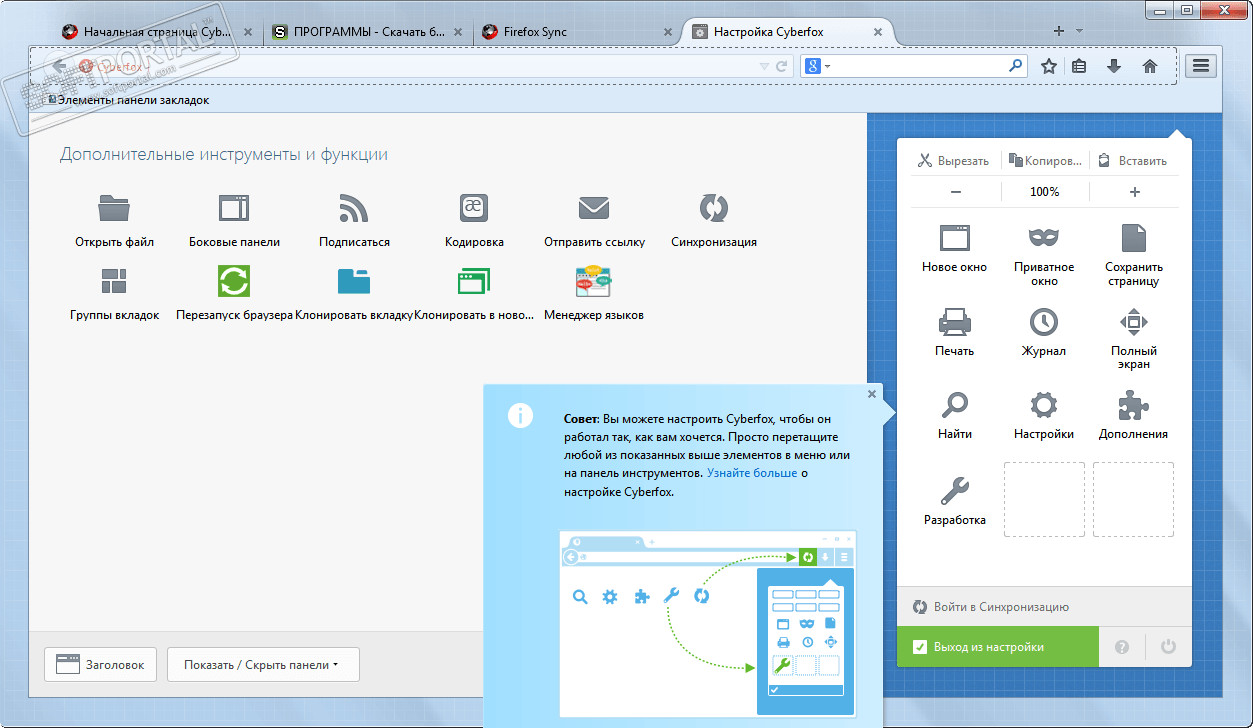
Task: Click the search magnifier in search box
Action: pyautogui.click(x=1016, y=66)
